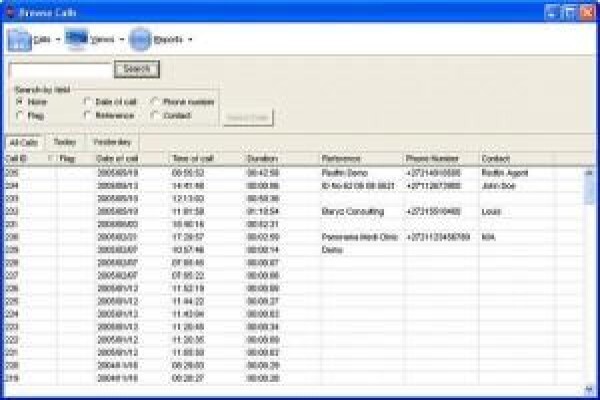Click the reference cell 'Demo'
The width and height of the screenshot is (600, 400).
pos(332,250)
